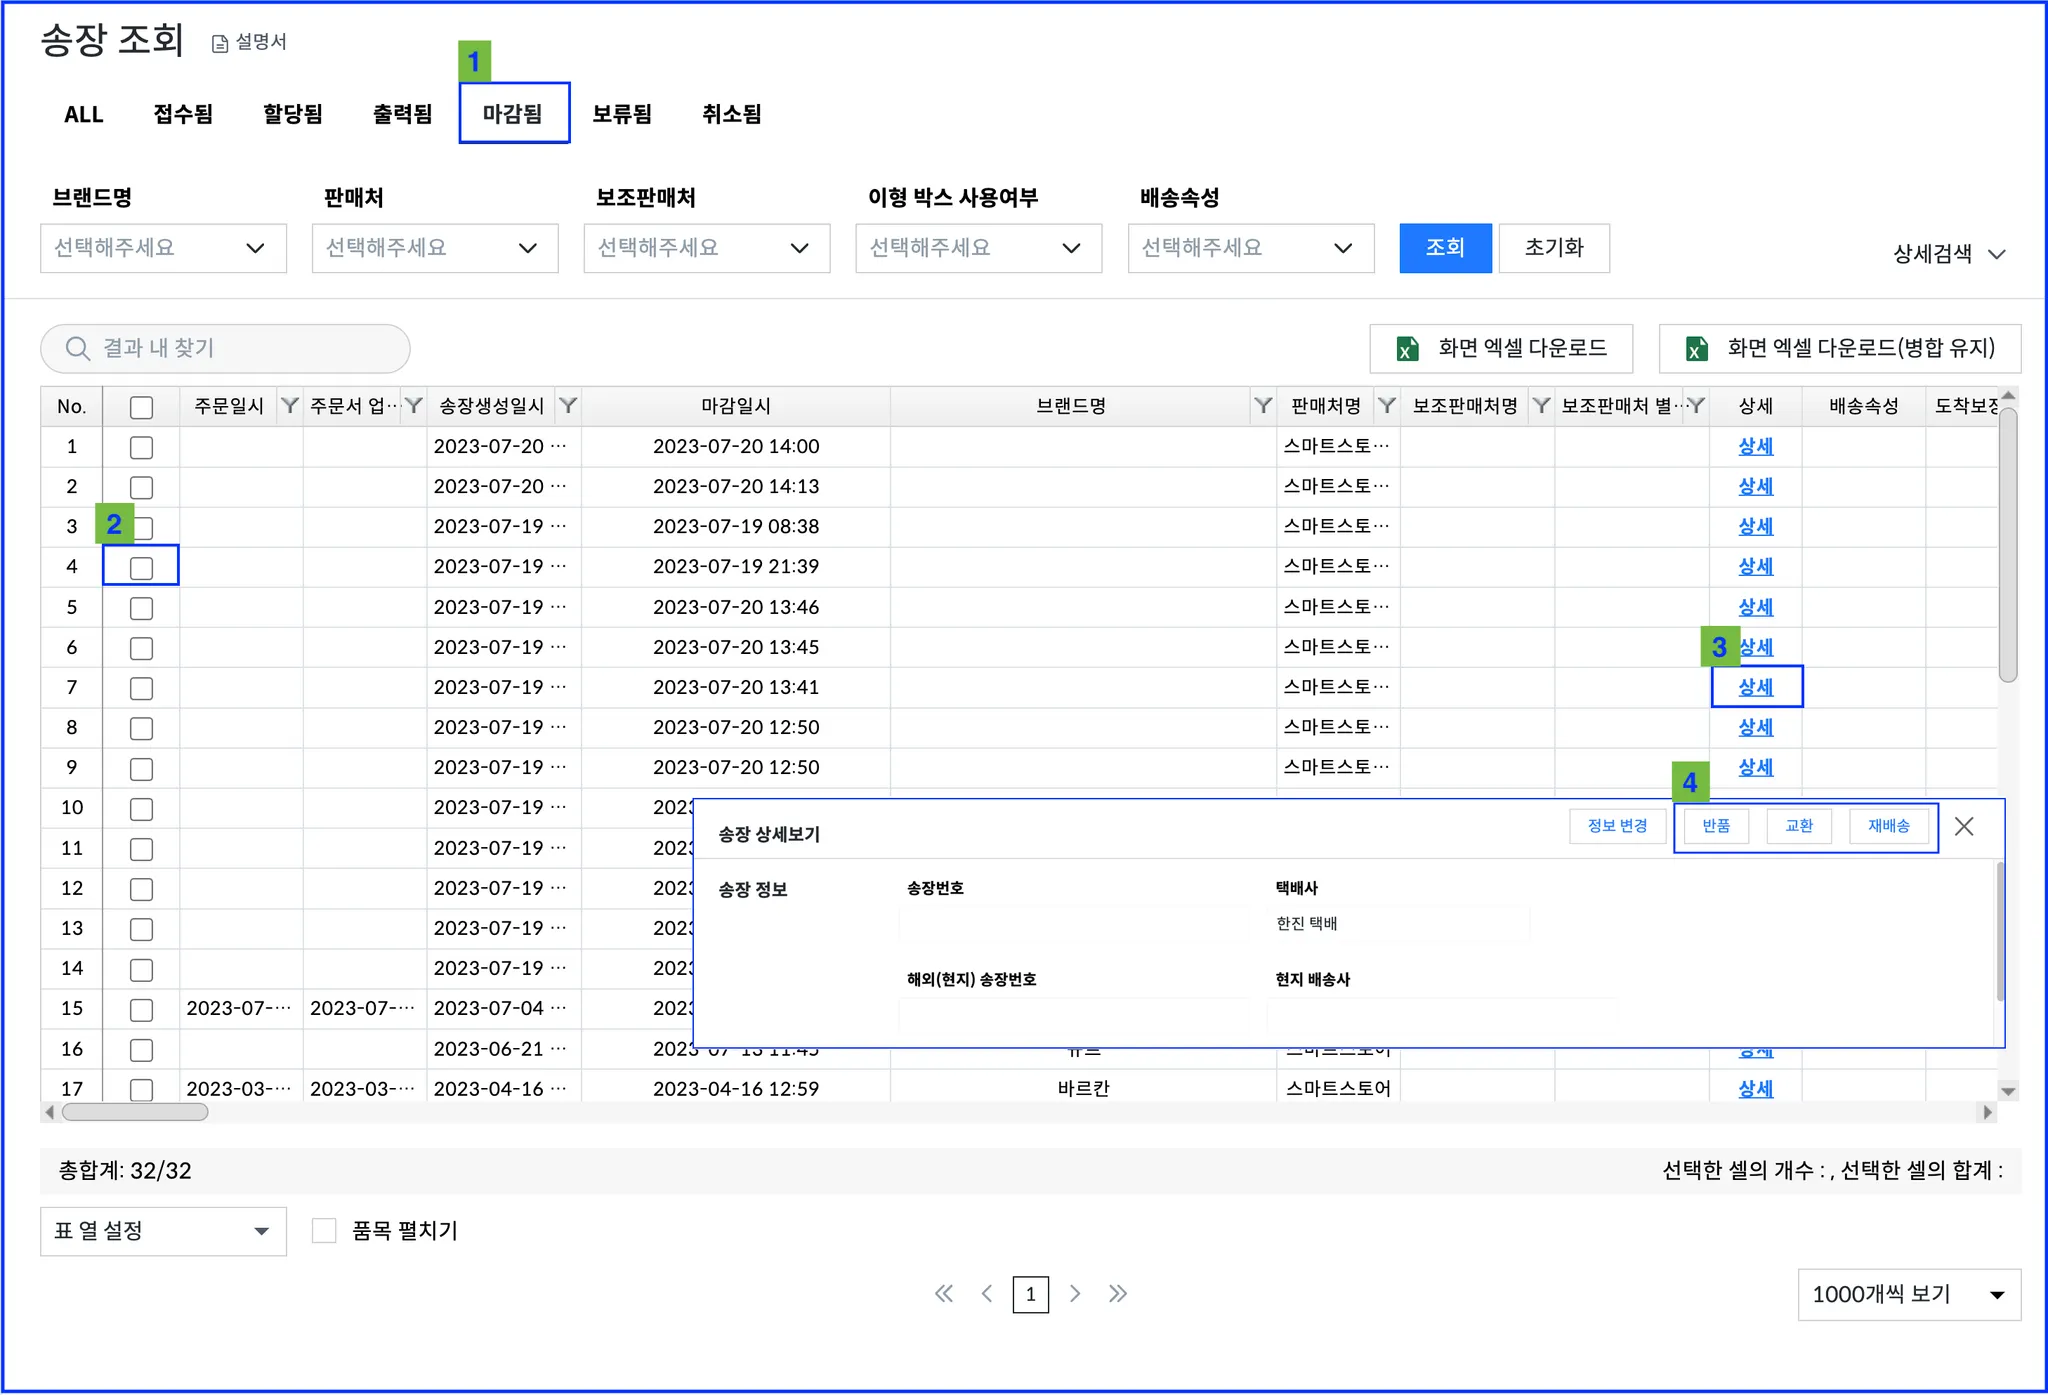2048x1395 pixels.
Task: Expand the 상세검색 options
Action: [1949, 254]
